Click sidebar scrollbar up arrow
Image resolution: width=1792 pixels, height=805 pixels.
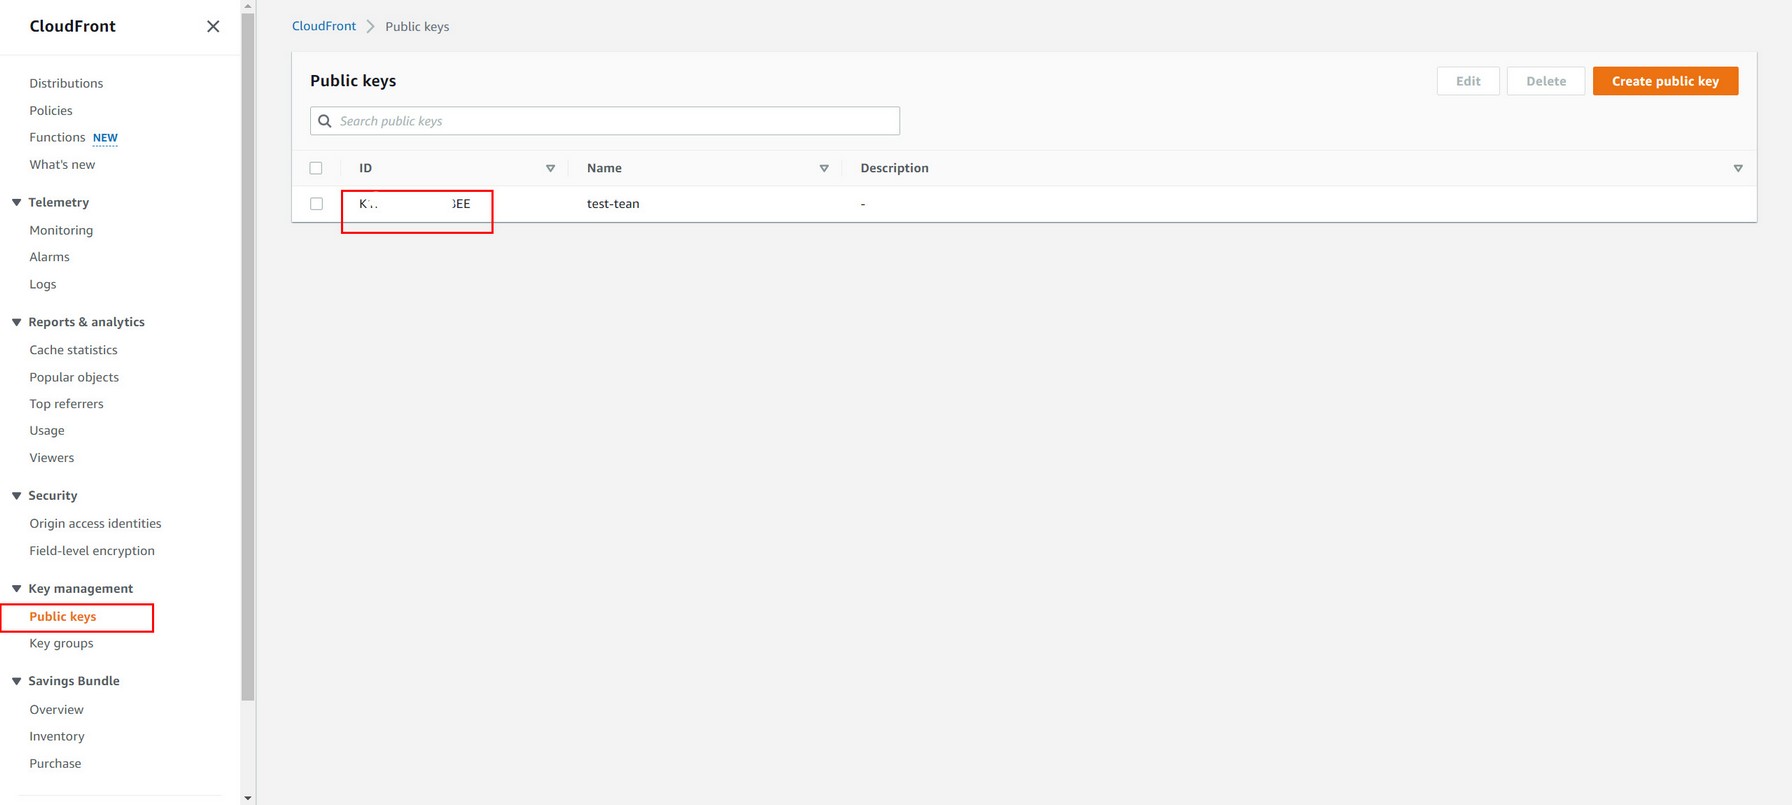248,6
